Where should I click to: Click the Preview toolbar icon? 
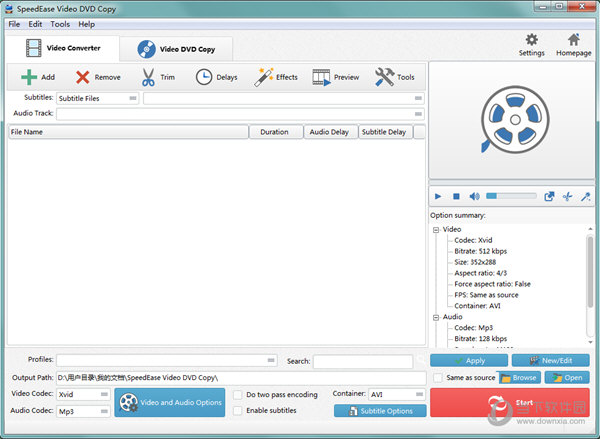(x=336, y=77)
